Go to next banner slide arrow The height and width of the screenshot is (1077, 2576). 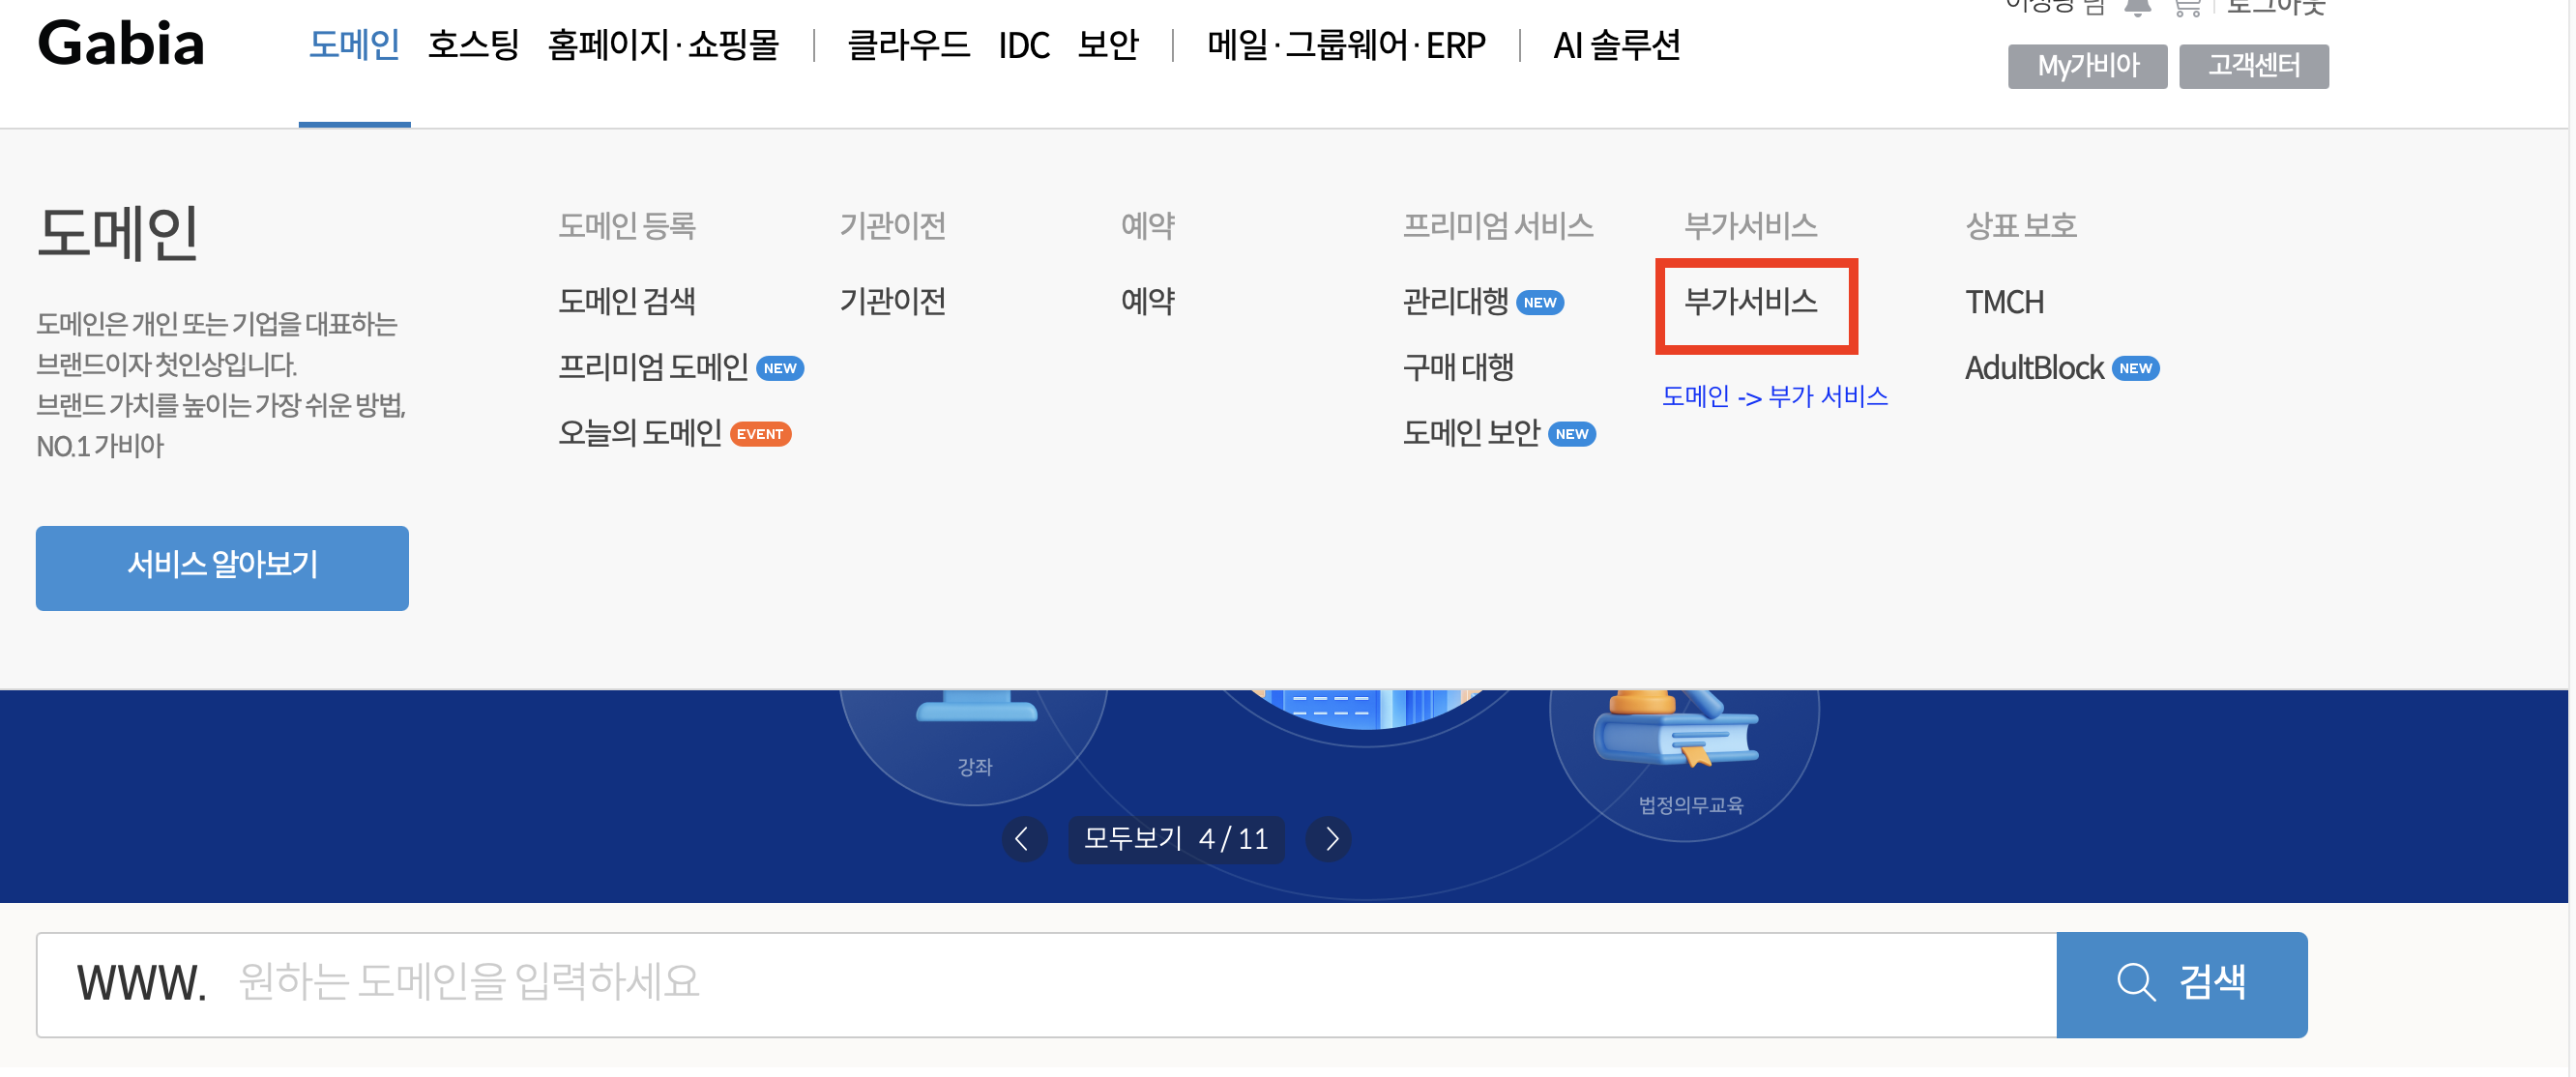(1330, 839)
